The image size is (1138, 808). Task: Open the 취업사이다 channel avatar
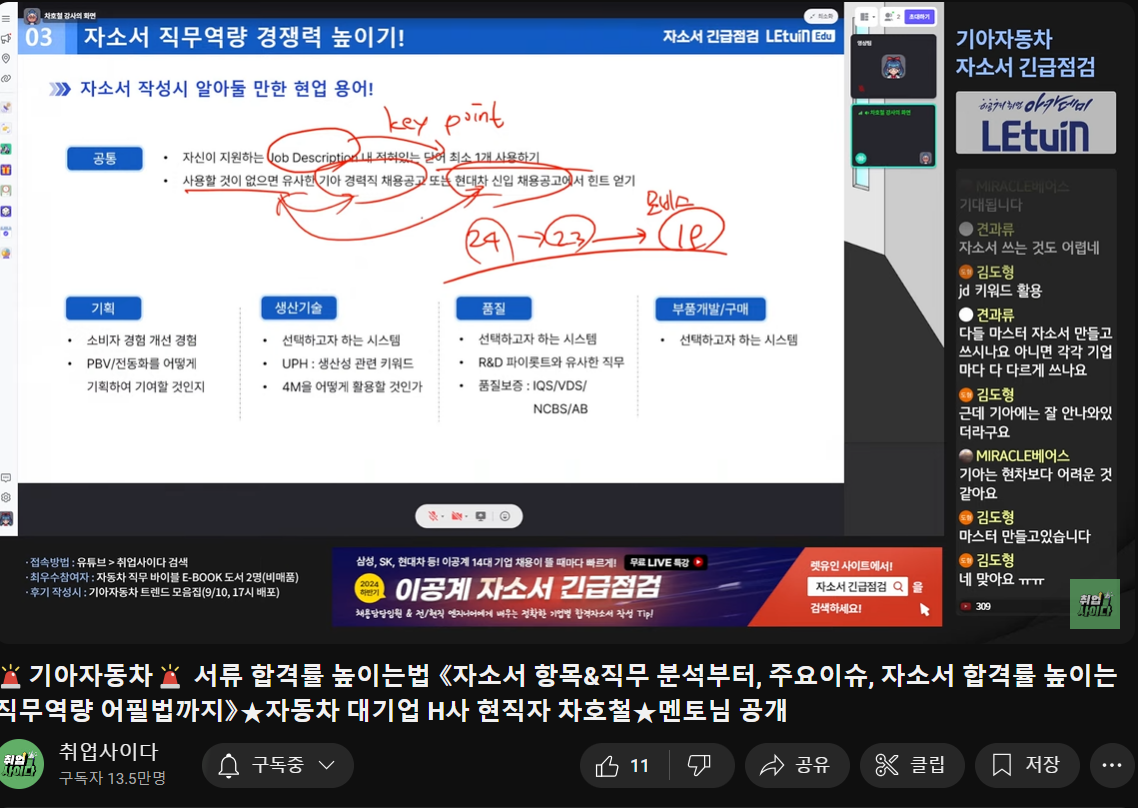pyautogui.click(x=21, y=764)
